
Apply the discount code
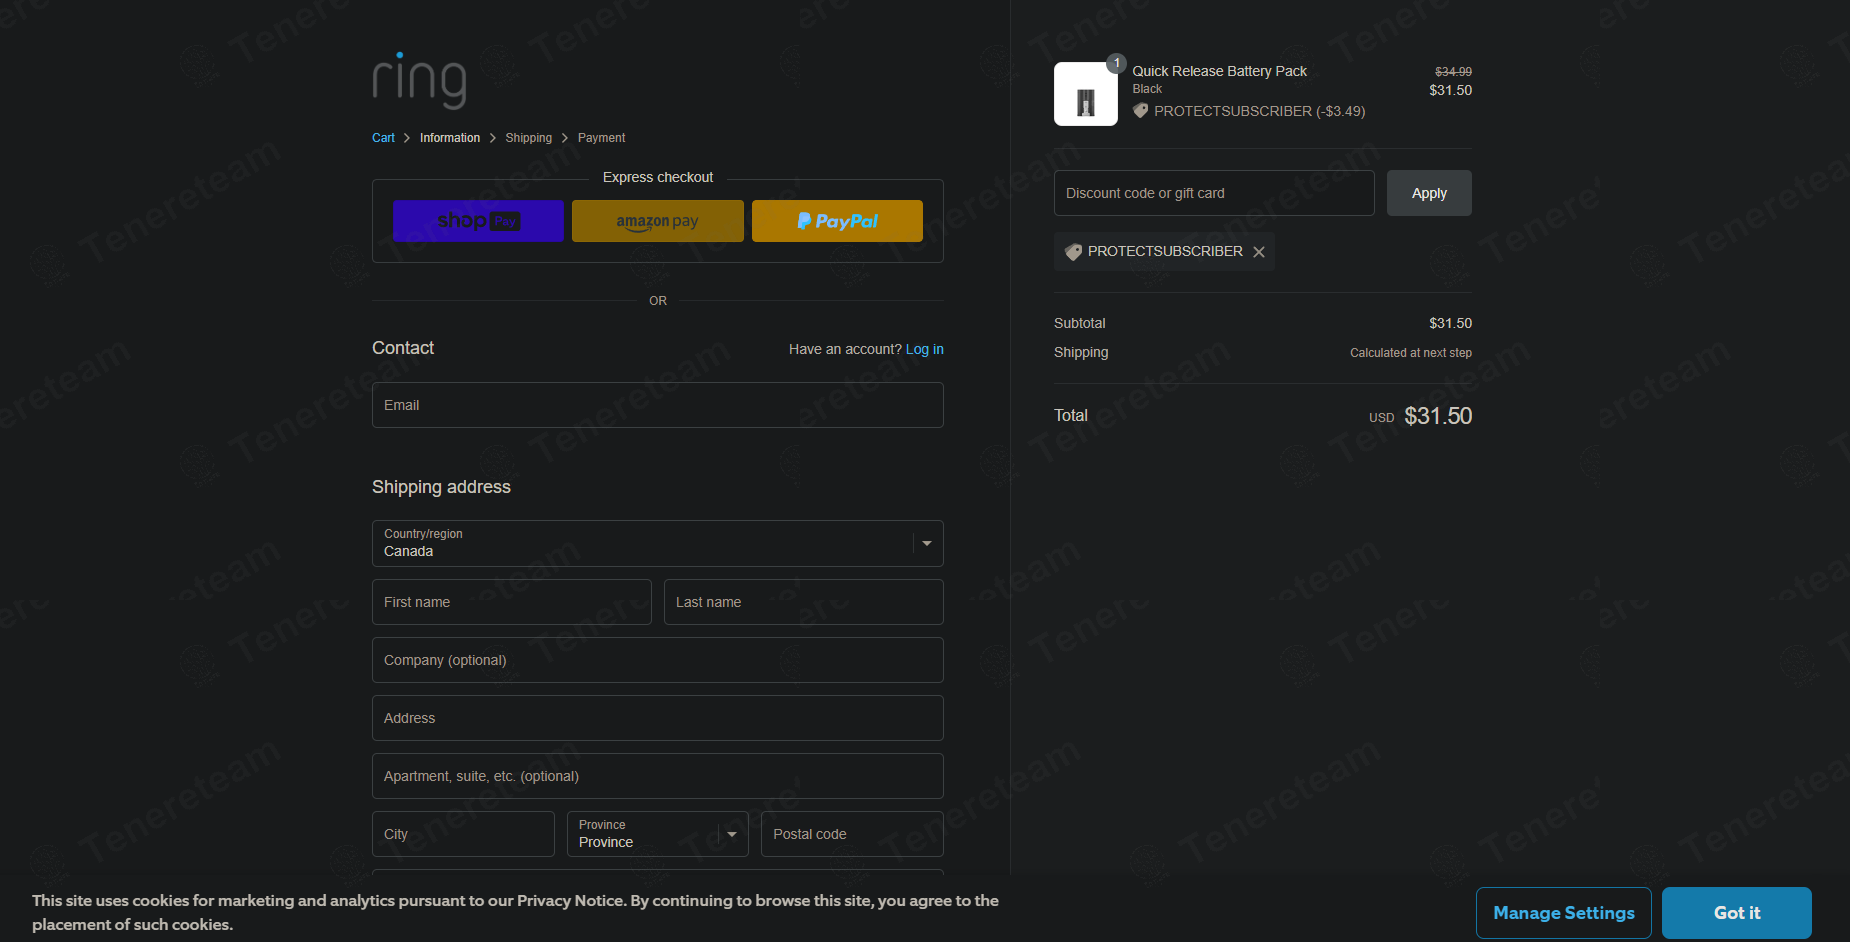click(1428, 193)
